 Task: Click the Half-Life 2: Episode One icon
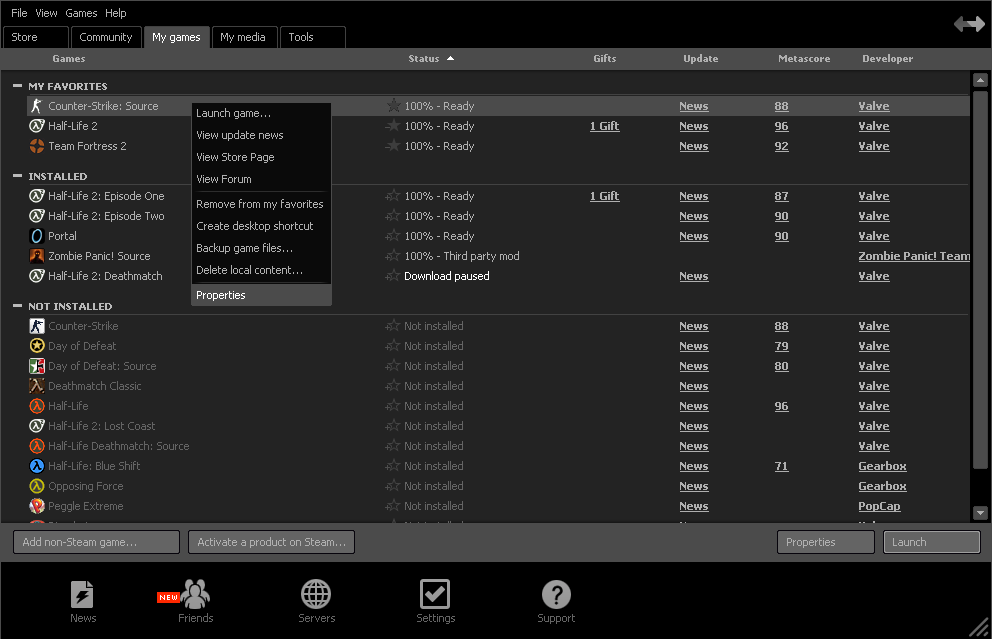click(x=37, y=196)
